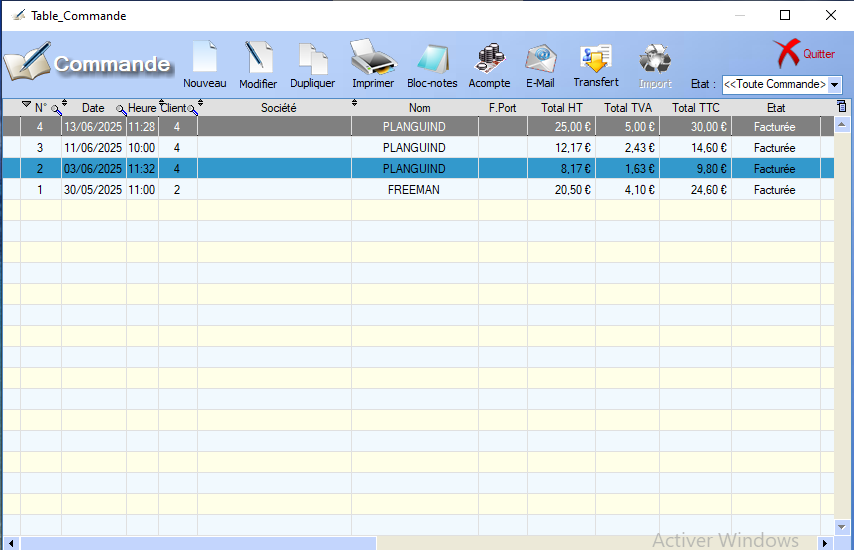Click the Modifier toolbar icon

(258, 64)
